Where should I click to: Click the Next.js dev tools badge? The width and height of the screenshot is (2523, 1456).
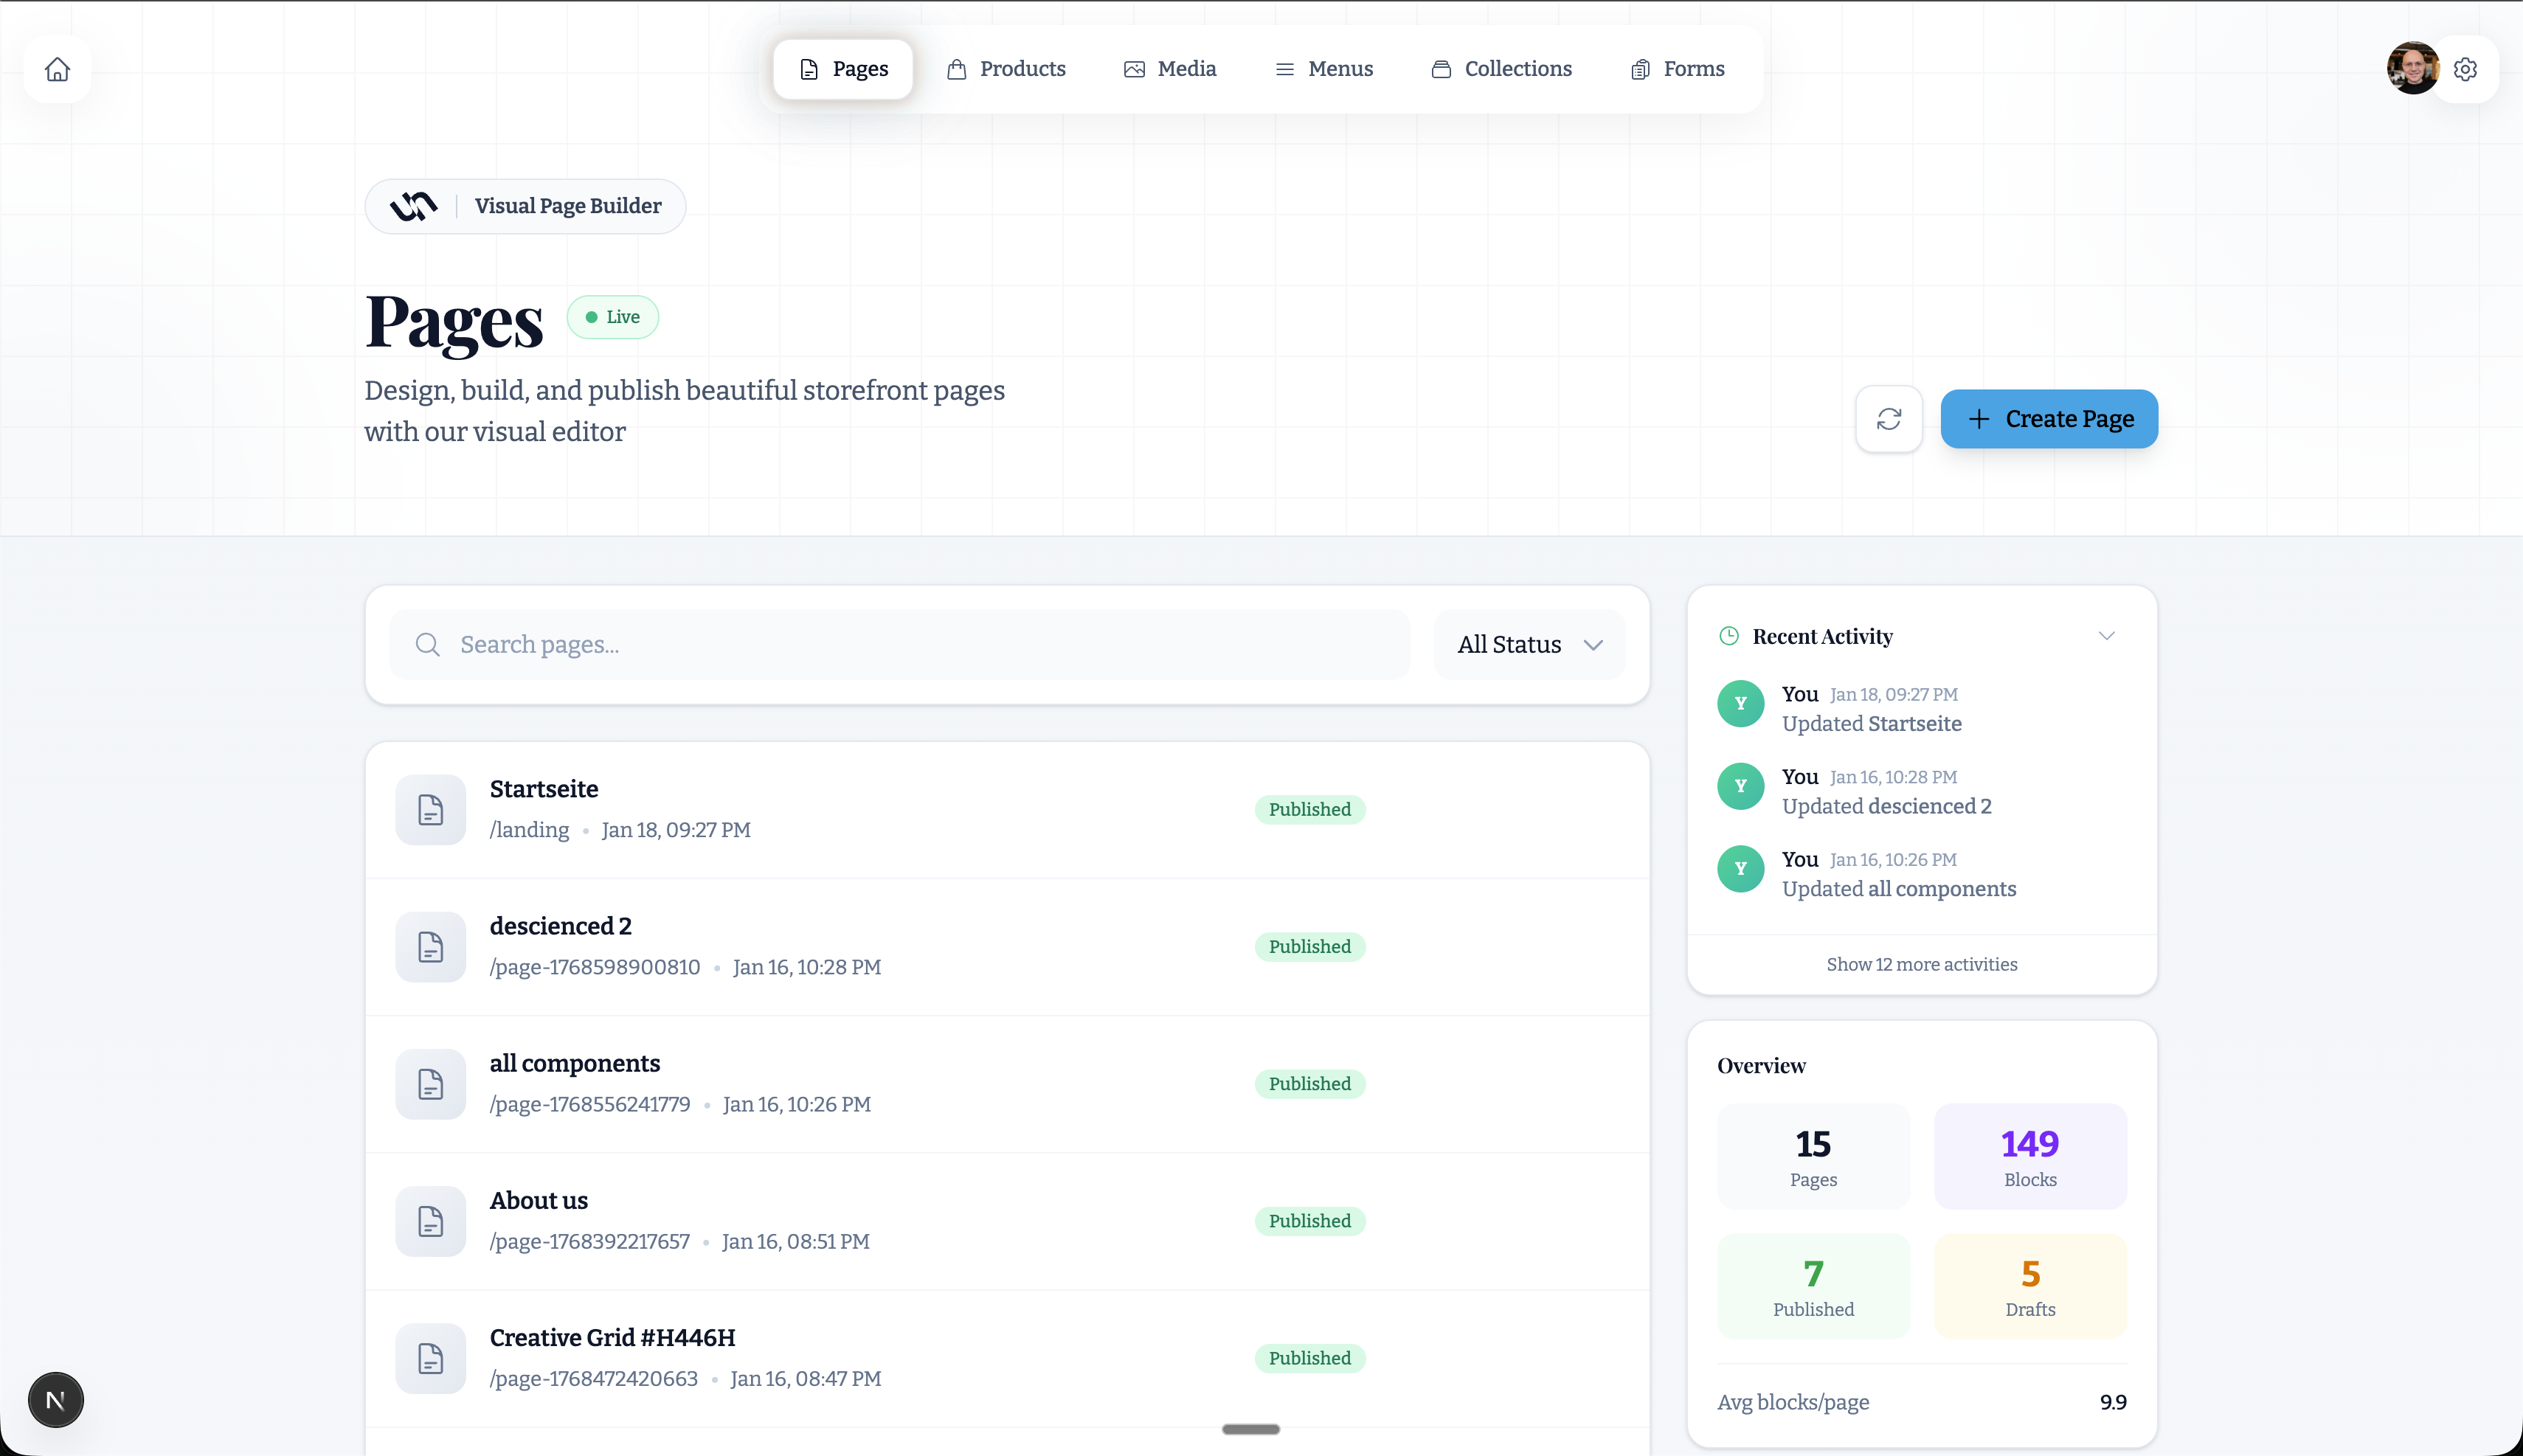56,1399
